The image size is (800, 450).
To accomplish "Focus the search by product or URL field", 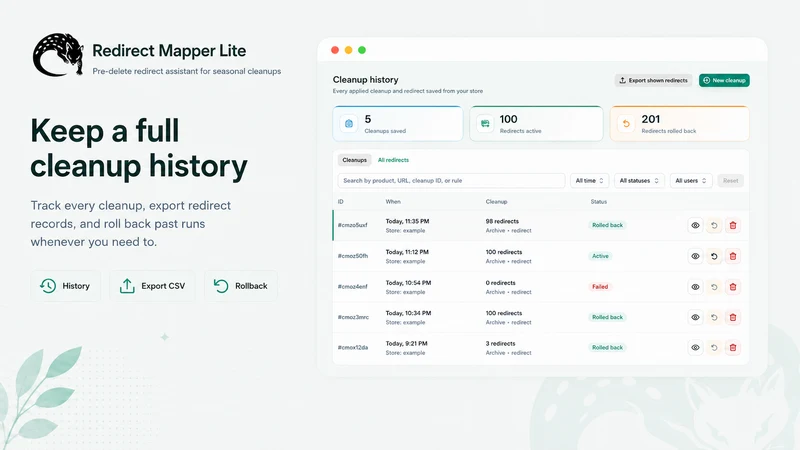I will [x=451, y=181].
